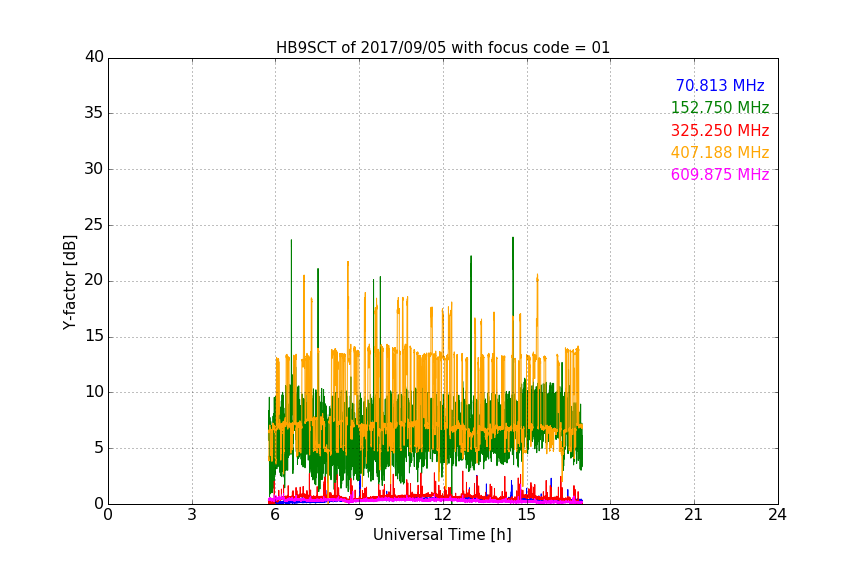Click the x-axis tick label 9
864x576 pixels.
[x=359, y=515]
